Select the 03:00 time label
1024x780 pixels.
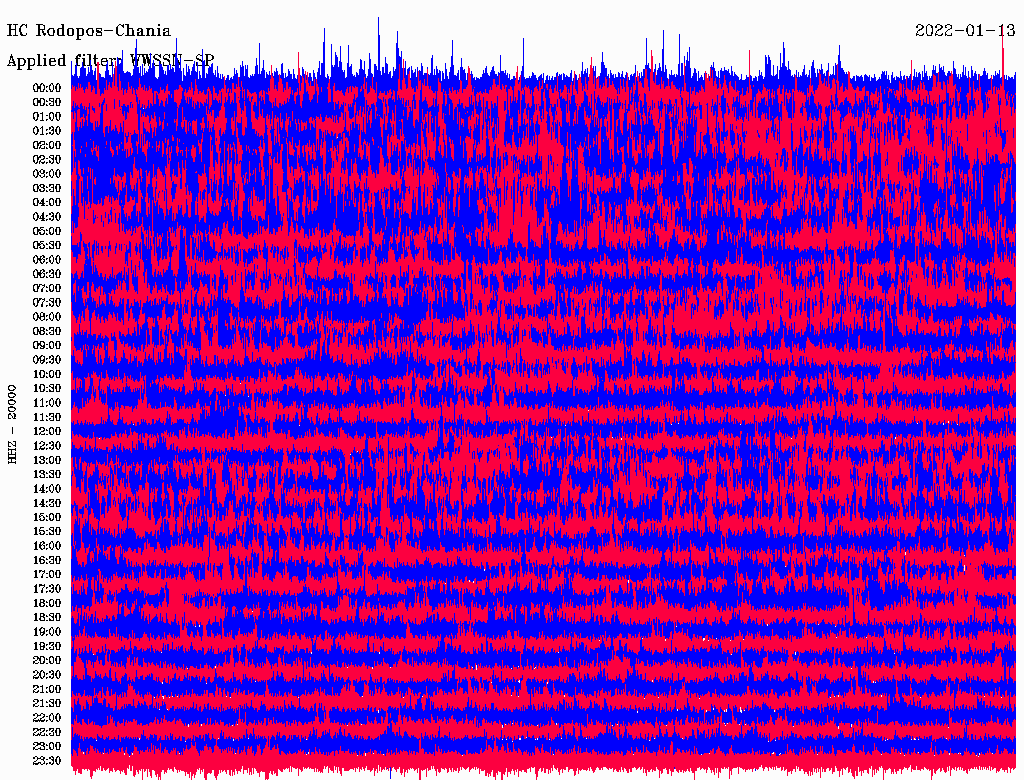coord(47,174)
